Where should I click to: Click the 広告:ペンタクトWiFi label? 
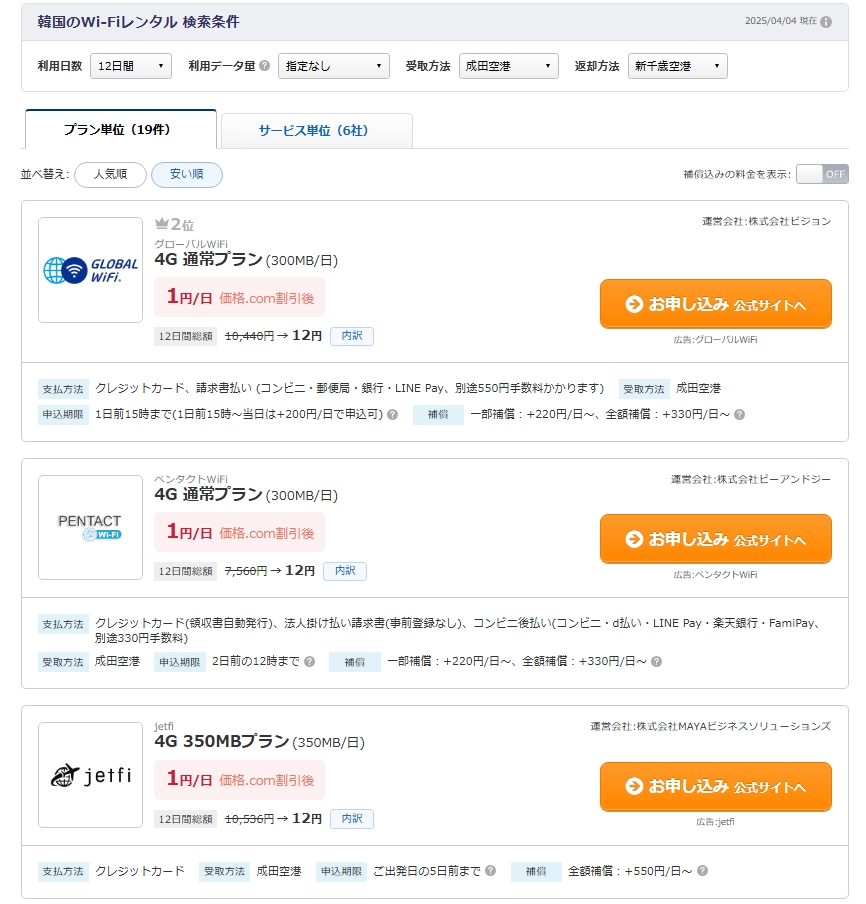tap(715, 575)
